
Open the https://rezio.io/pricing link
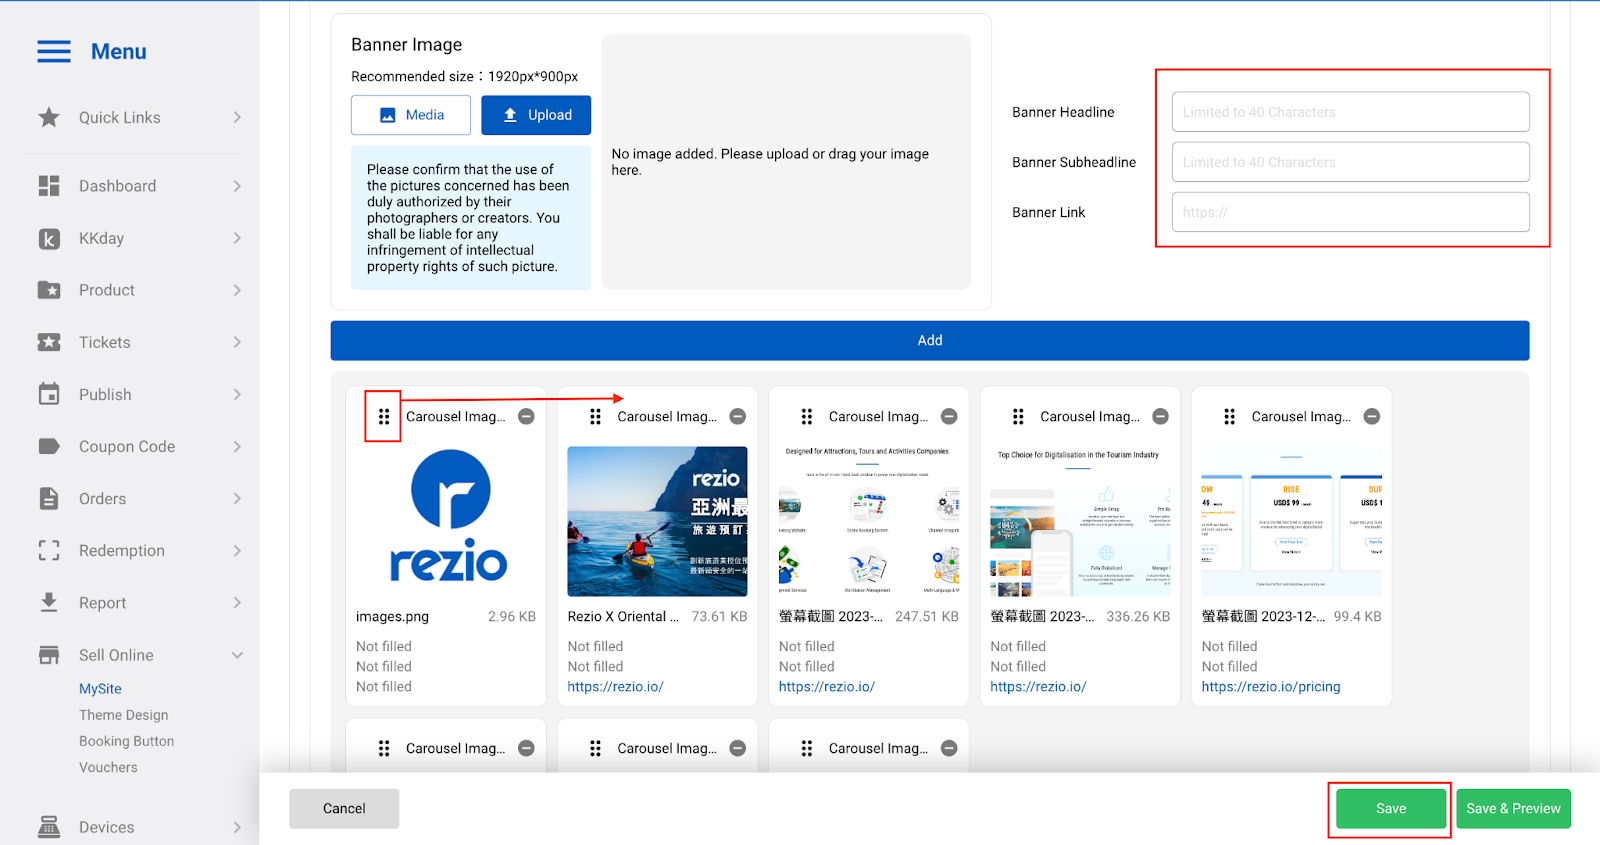click(x=1271, y=687)
